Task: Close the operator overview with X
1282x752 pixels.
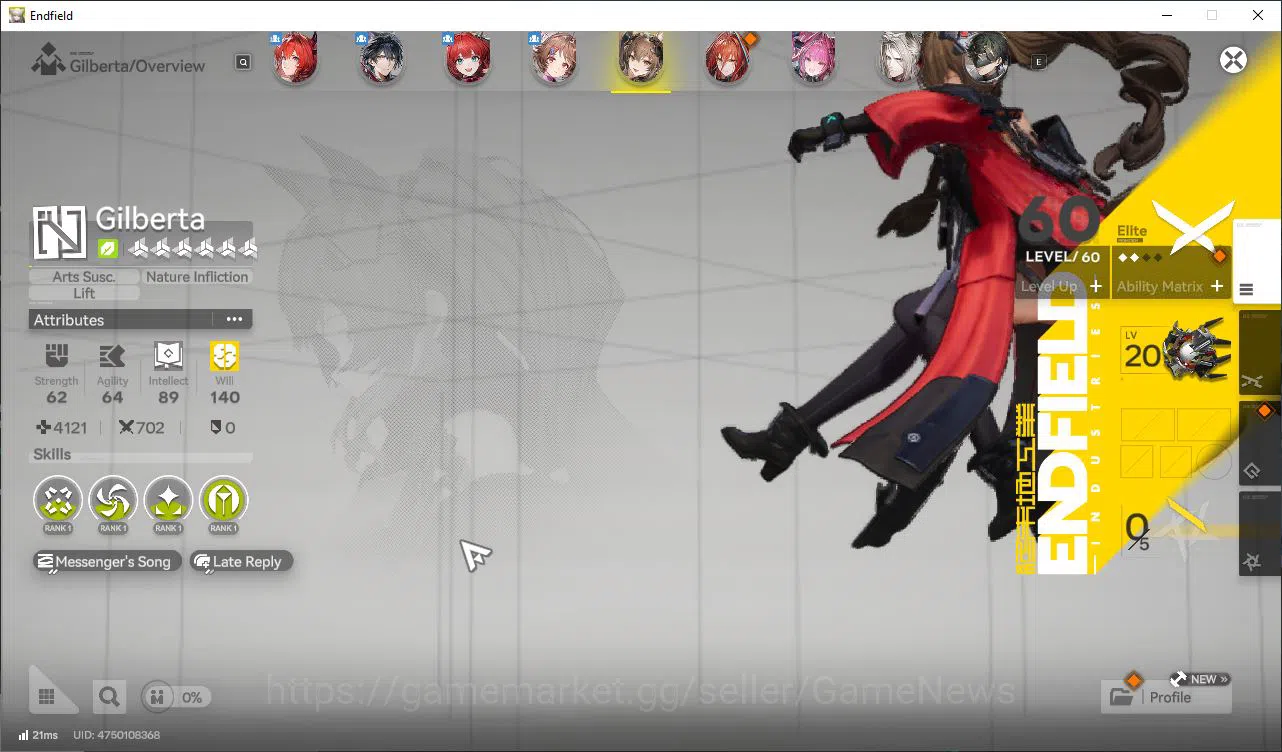Action: point(1233,60)
